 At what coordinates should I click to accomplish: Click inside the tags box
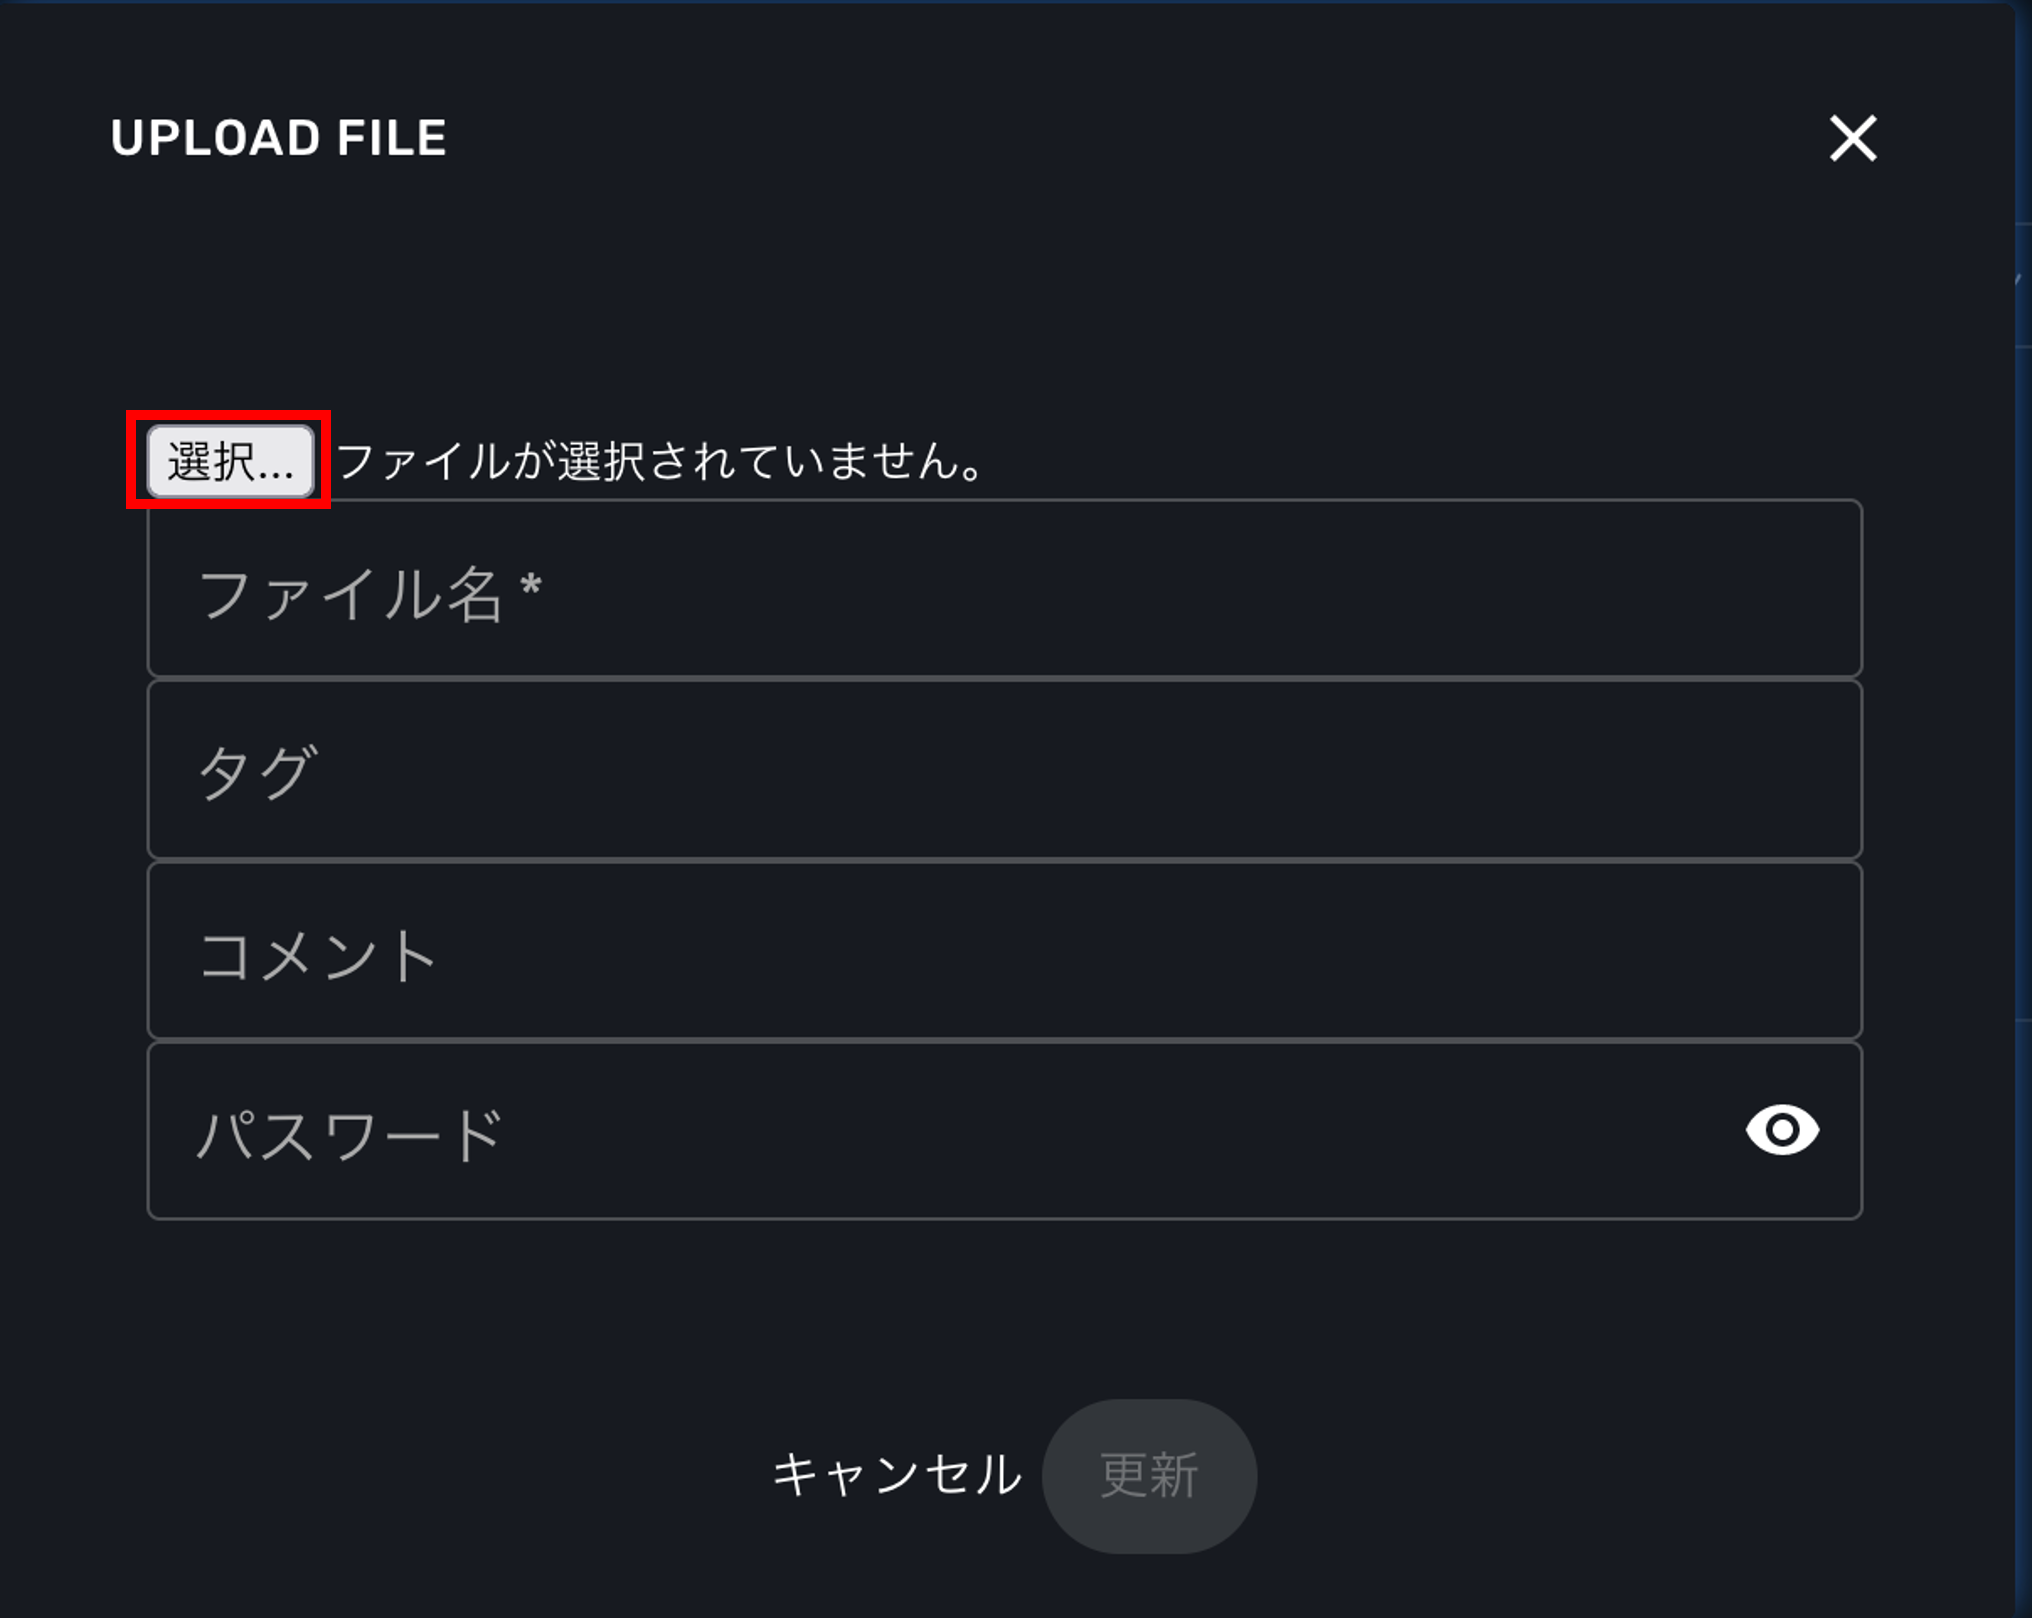tap(1000, 770)
